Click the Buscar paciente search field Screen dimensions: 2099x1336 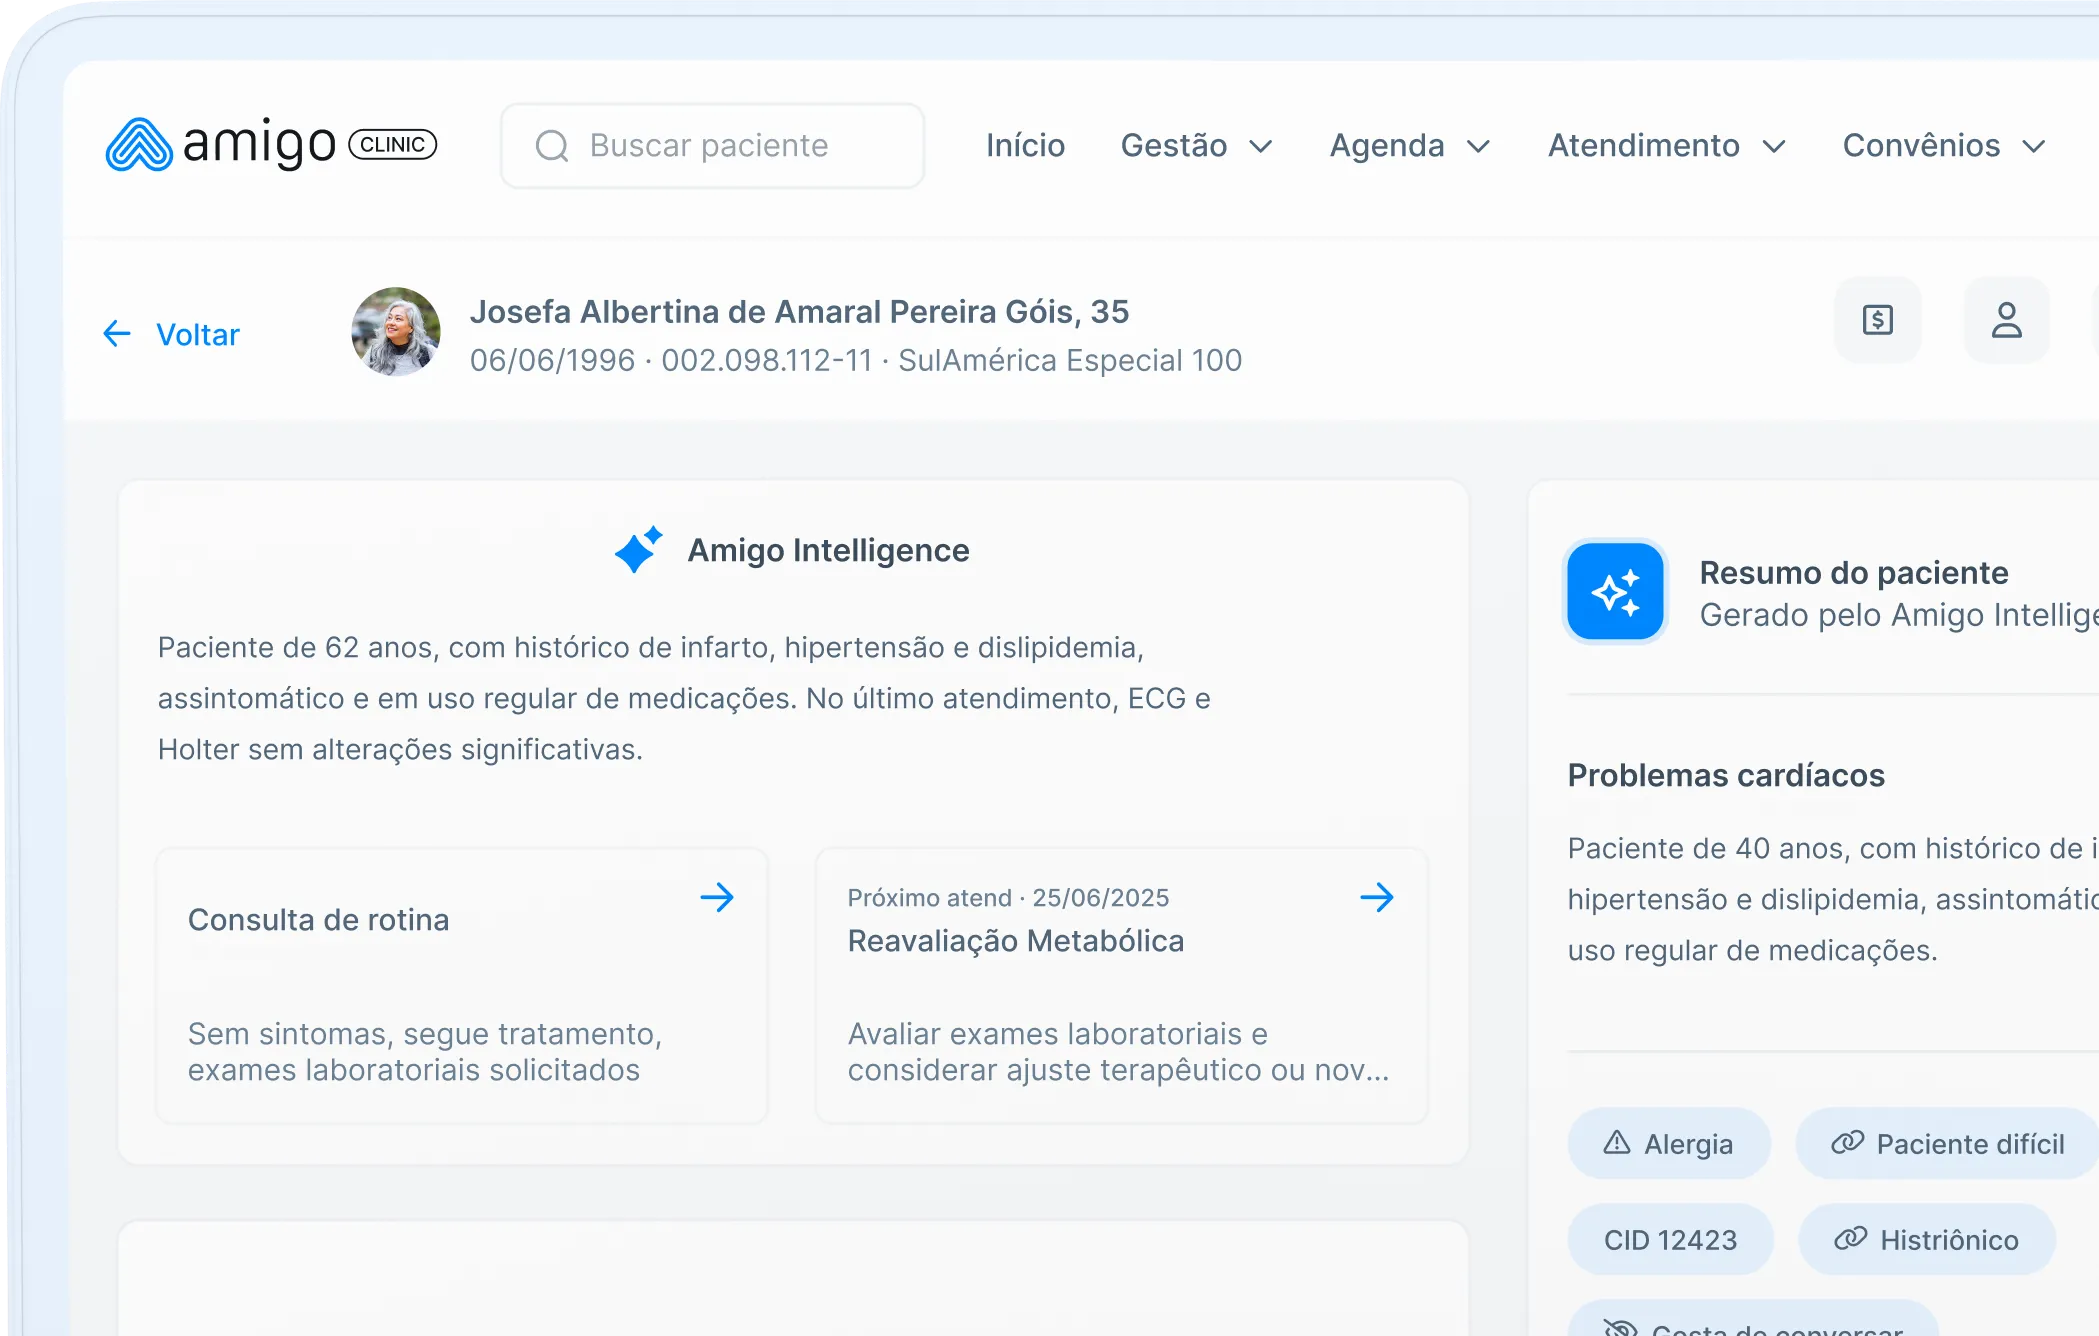(x=710, y=145)
